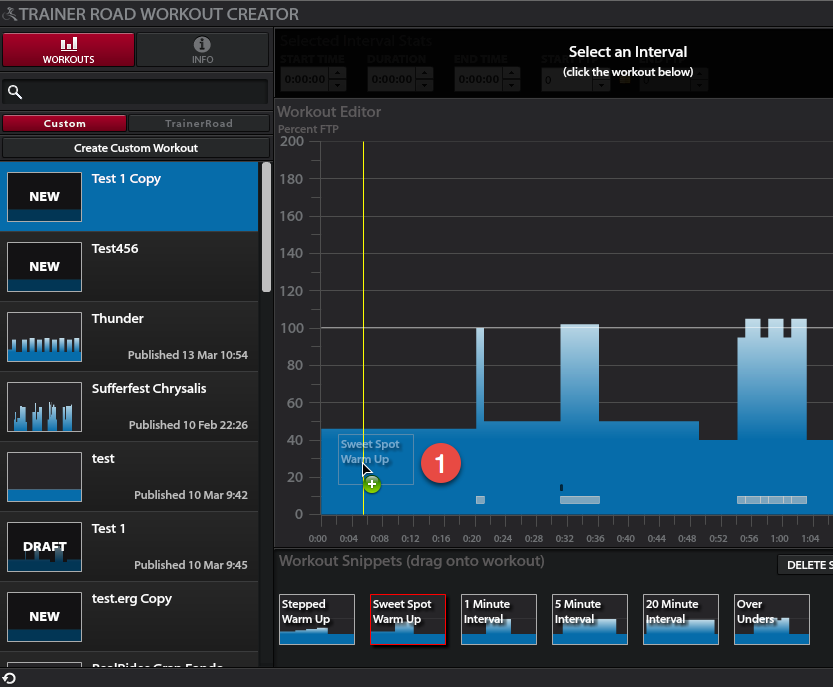
Task: Click the over-under interval block near 1:00
Action: (x=772, y=380)
